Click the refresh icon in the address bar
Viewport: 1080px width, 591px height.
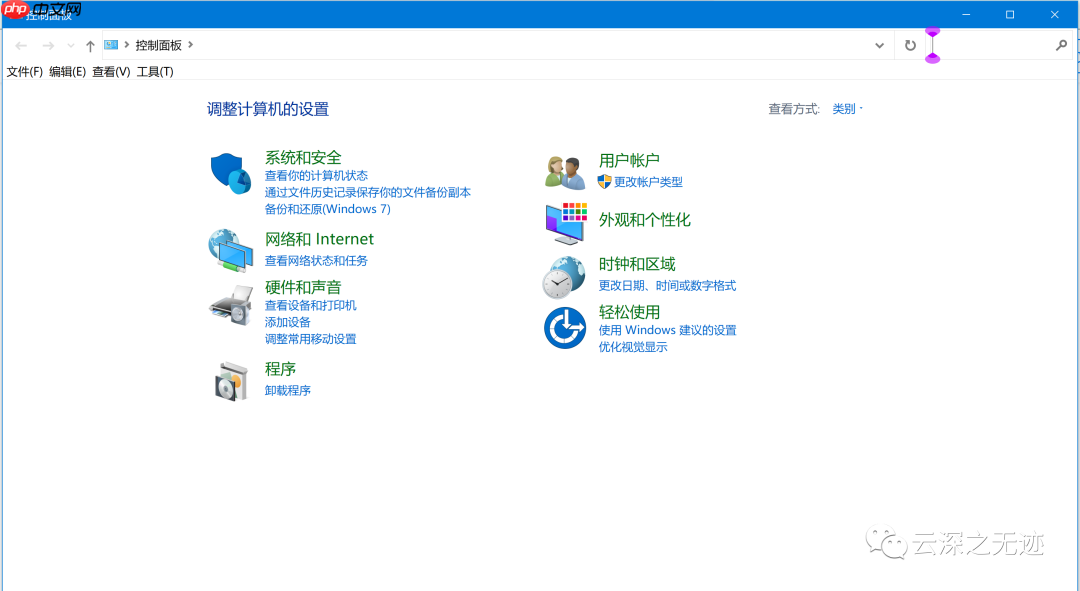(910, 45)
